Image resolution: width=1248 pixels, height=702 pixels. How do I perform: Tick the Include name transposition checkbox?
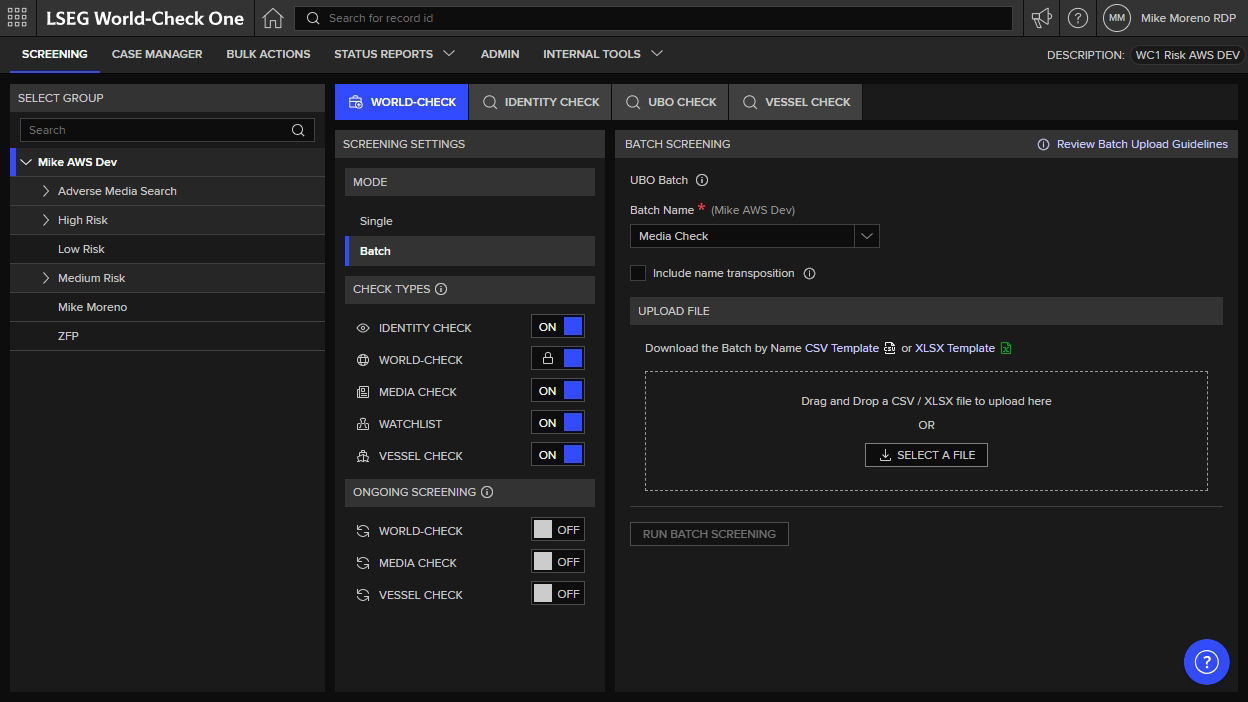pyautogui.click(x=638, y=273)
